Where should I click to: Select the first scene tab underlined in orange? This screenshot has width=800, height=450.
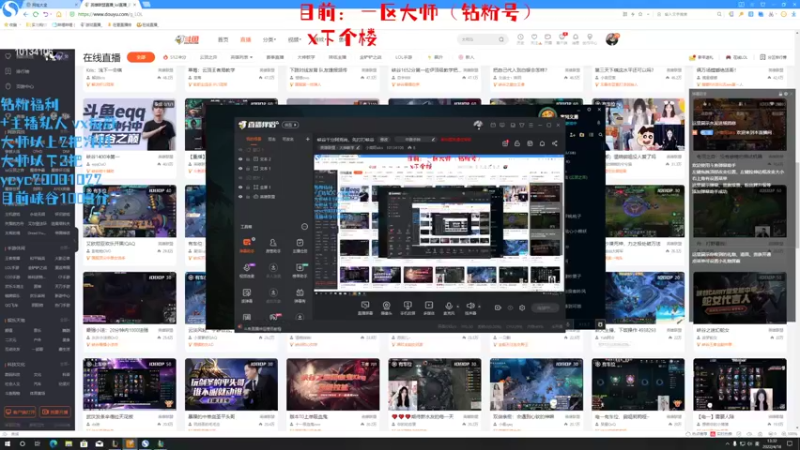254,139
